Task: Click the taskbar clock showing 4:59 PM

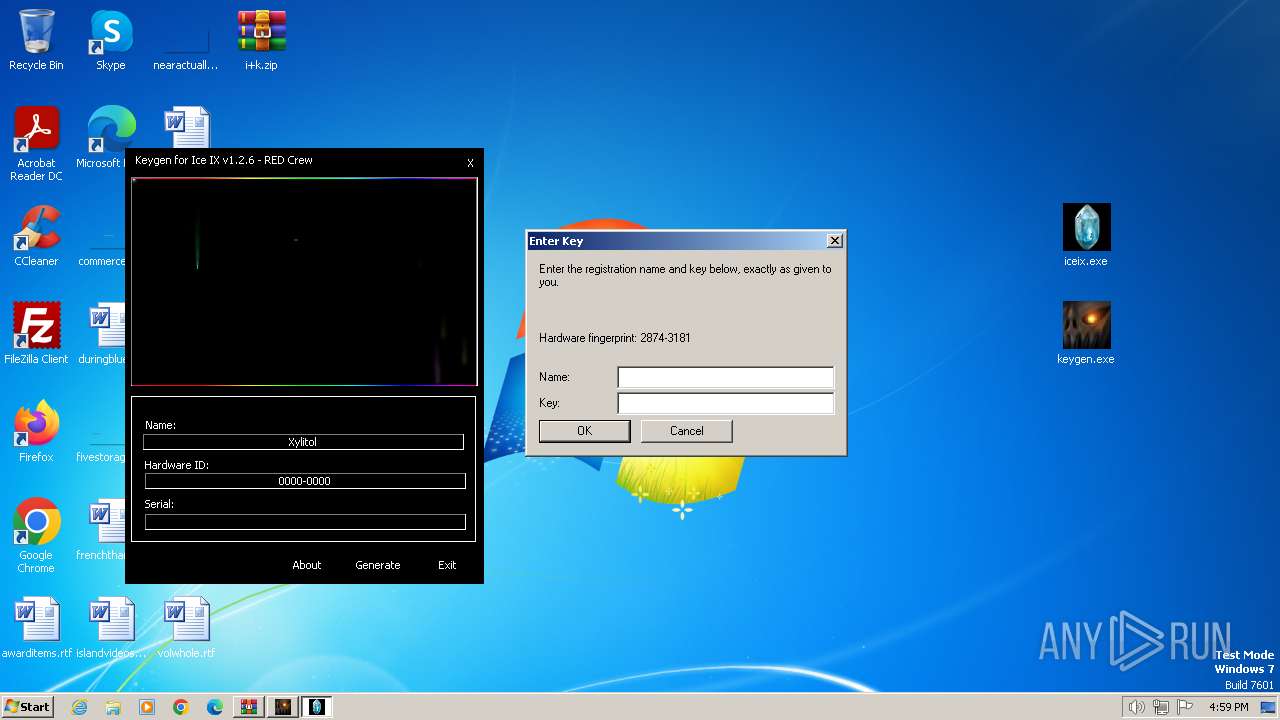Action: pyautogui.click(x=1229, y=707)
